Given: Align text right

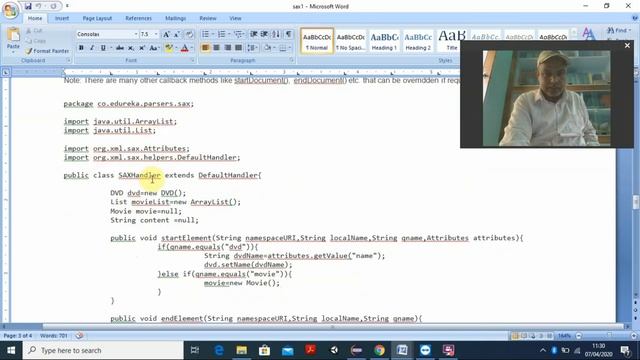Looking at the screenshot, I should tap(227, 48).
